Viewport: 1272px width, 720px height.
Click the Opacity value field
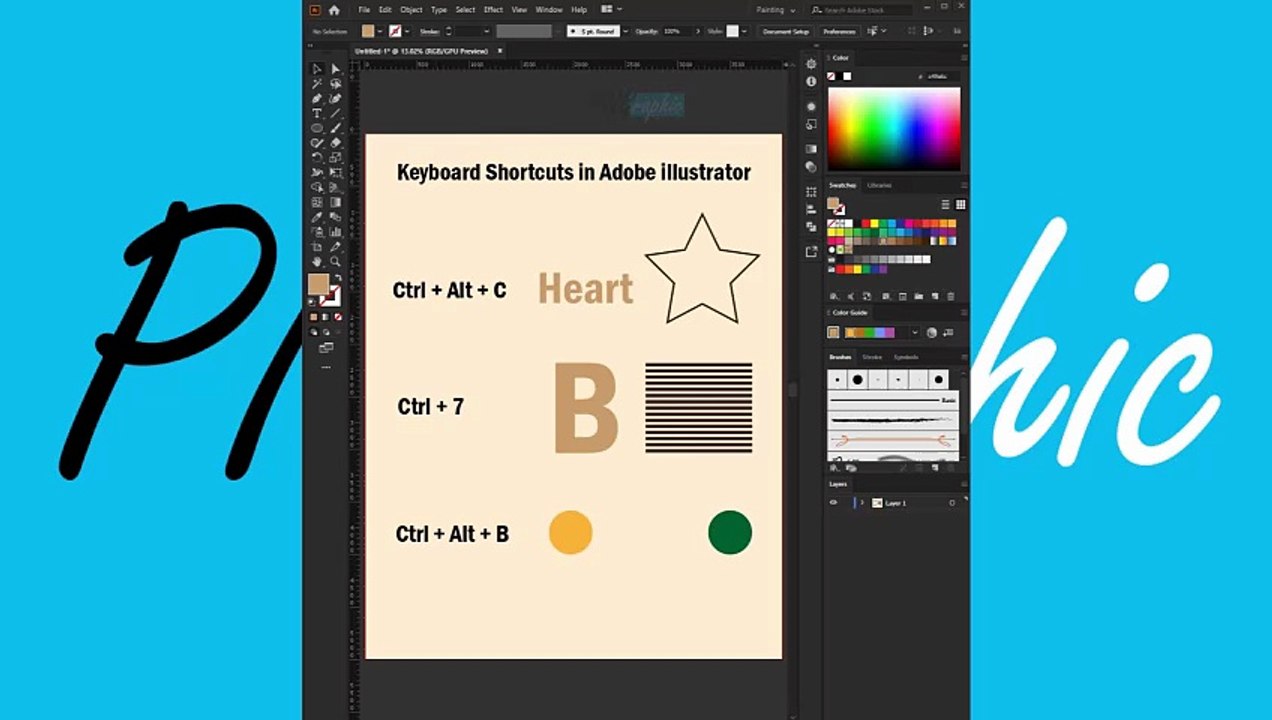(x=676, y=31)
